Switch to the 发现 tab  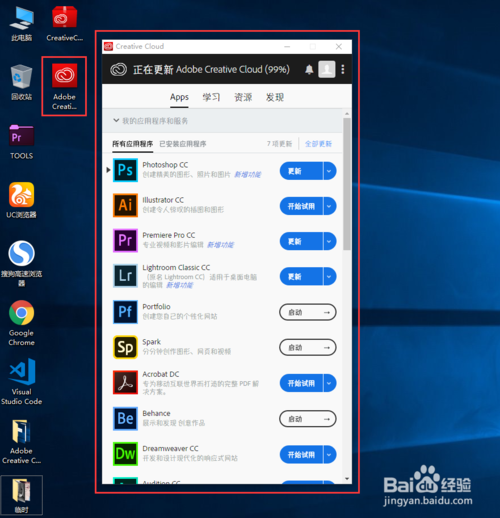(x=275, y=97)
